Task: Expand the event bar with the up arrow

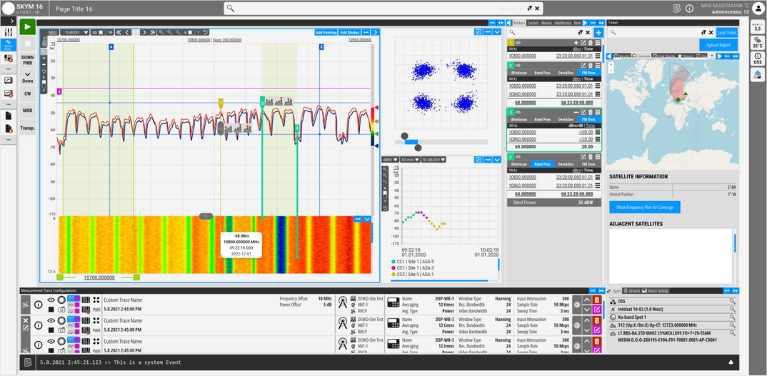Action: click(731, 362)
